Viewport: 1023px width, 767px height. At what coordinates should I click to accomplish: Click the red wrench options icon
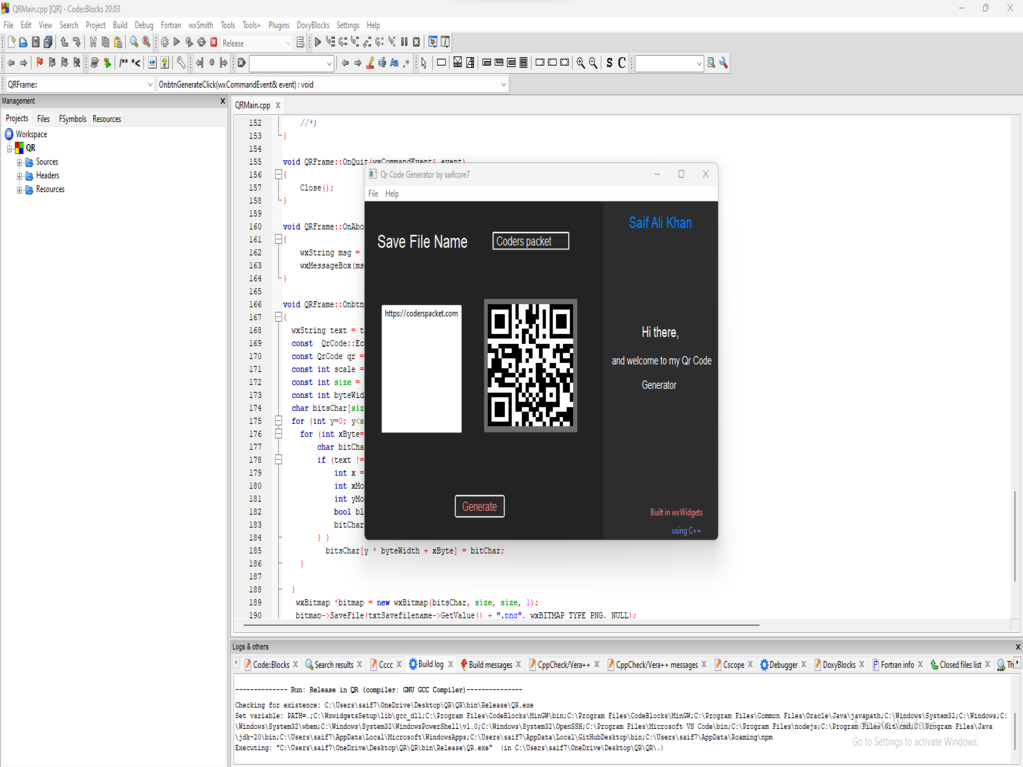tap(724, 63)
